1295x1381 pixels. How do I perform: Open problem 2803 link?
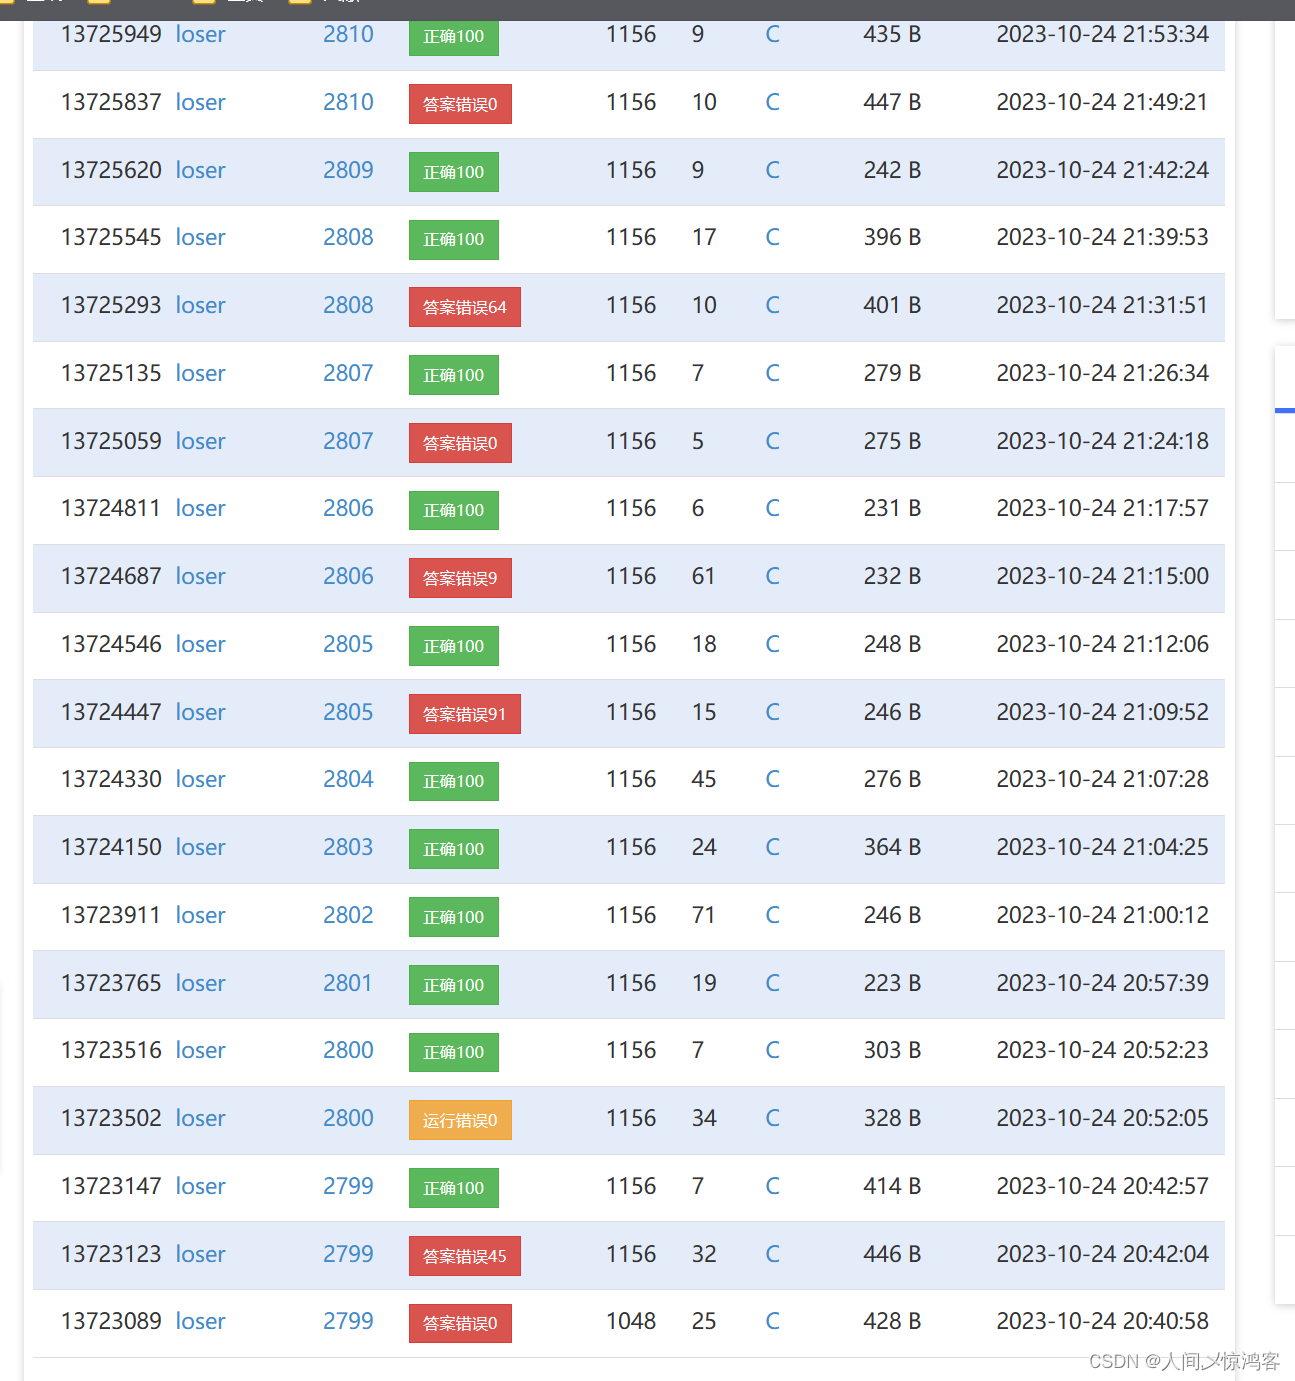[348, 847]
